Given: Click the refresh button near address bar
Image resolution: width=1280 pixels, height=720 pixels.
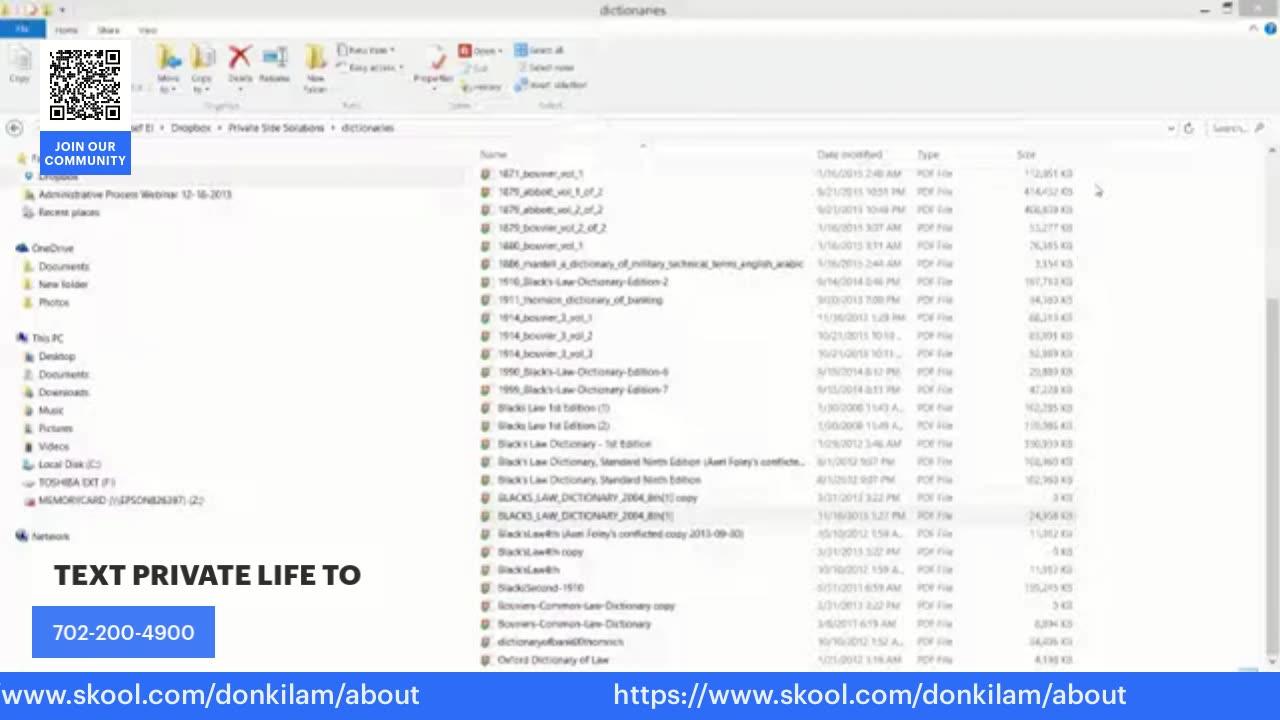Looking at the screenshot, I should tap(1188, 128).
